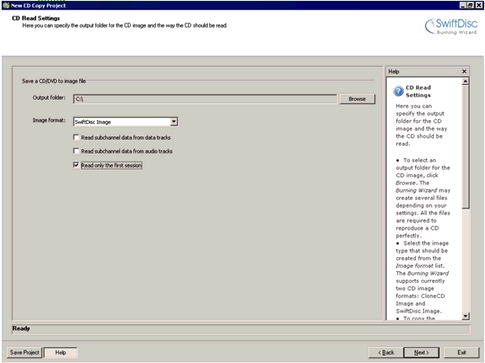Click into the Output folder path field
485x363 pixels.
205,99
